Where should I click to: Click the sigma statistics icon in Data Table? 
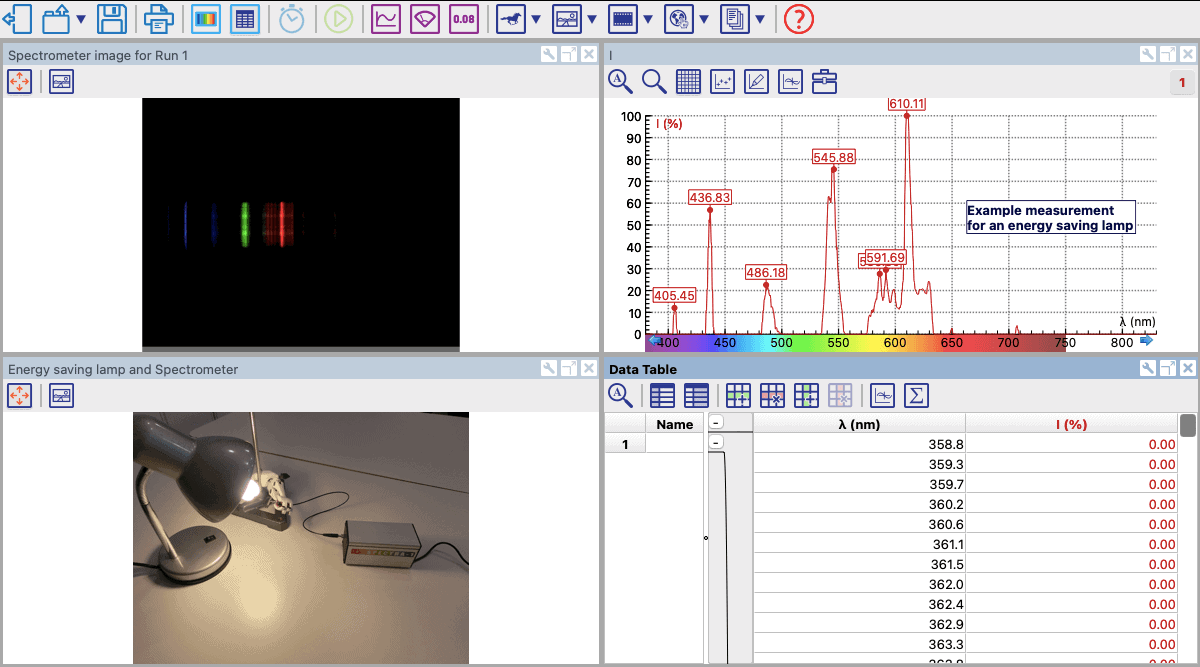tap(915, 396)
